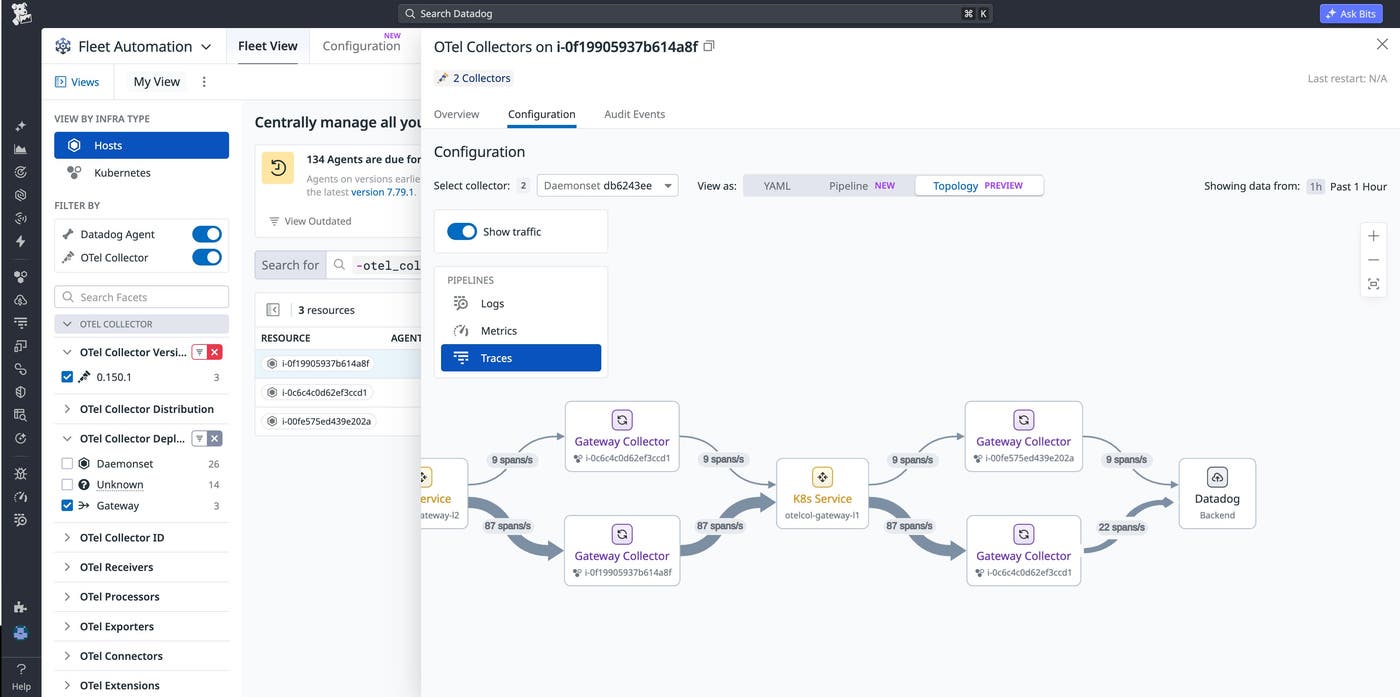This screenshot has height=697, width=1400.
Task: Click the Datadog logo icon
Action: coord(20,14)
